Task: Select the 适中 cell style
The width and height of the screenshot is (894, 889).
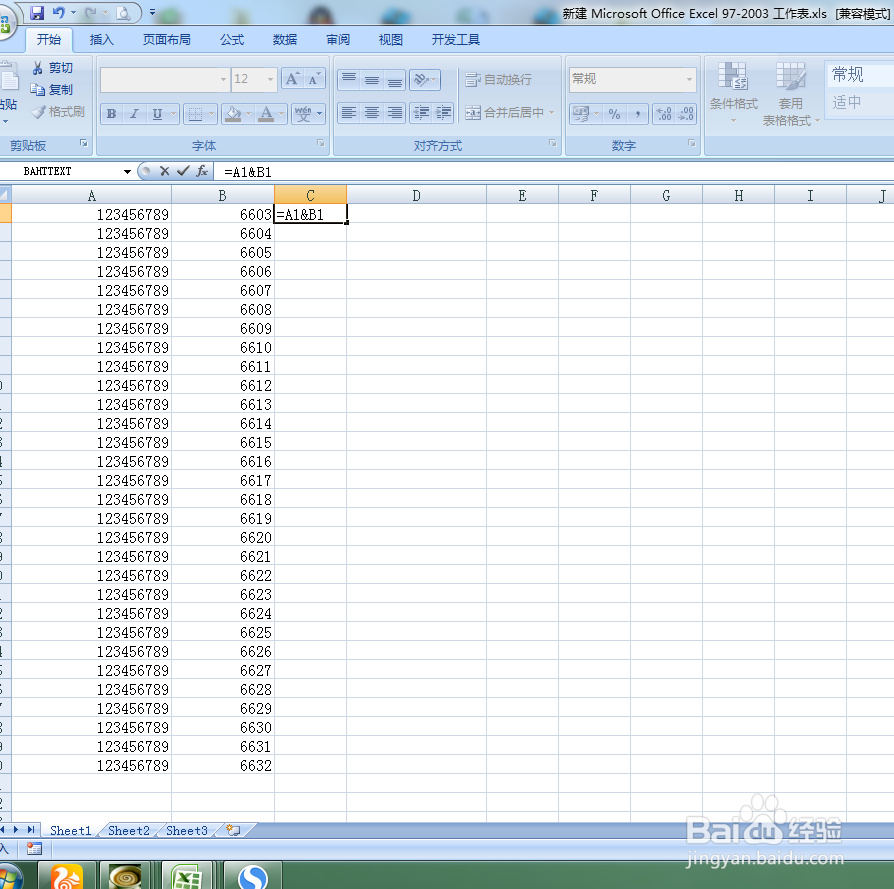Action: (x=859, y=103)
